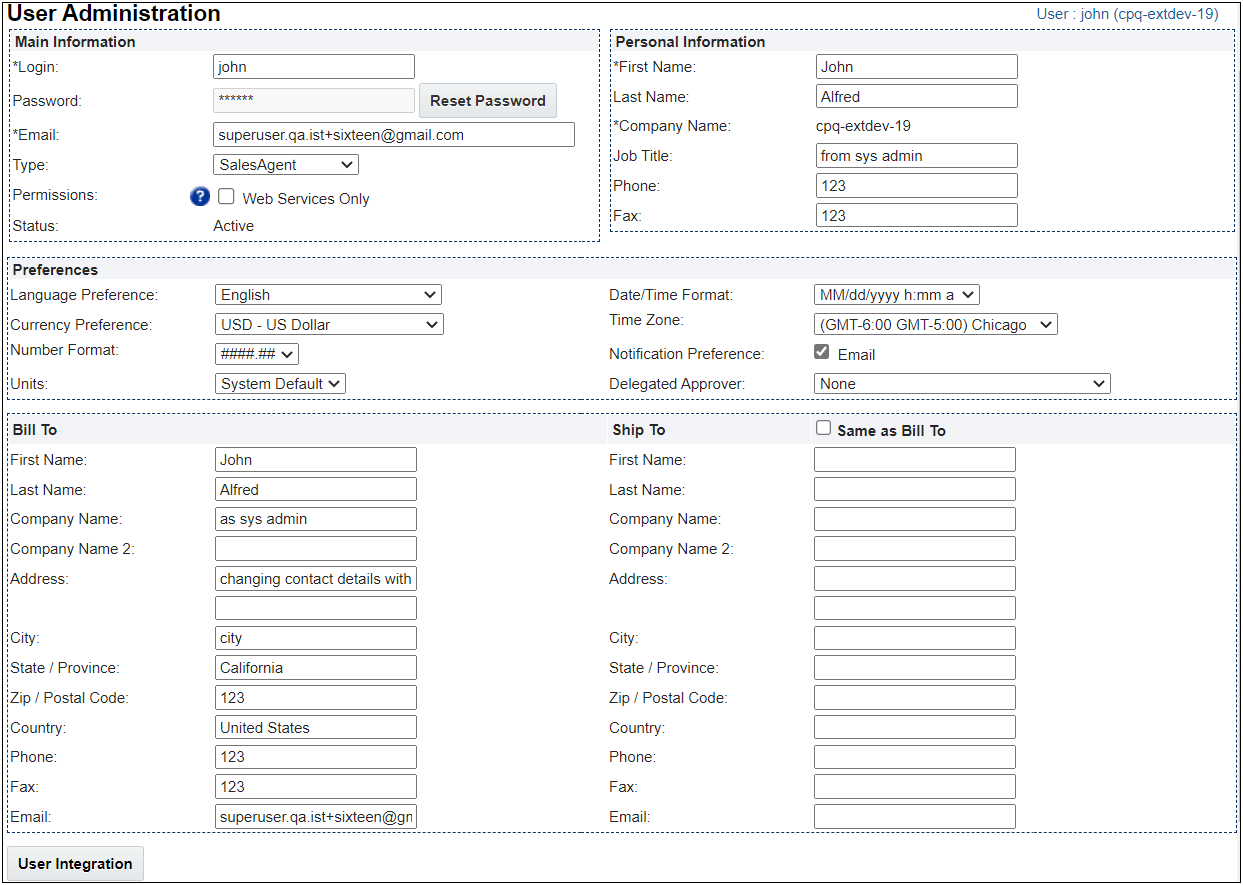Uncheck the Email notification preference checkbox

822,352
